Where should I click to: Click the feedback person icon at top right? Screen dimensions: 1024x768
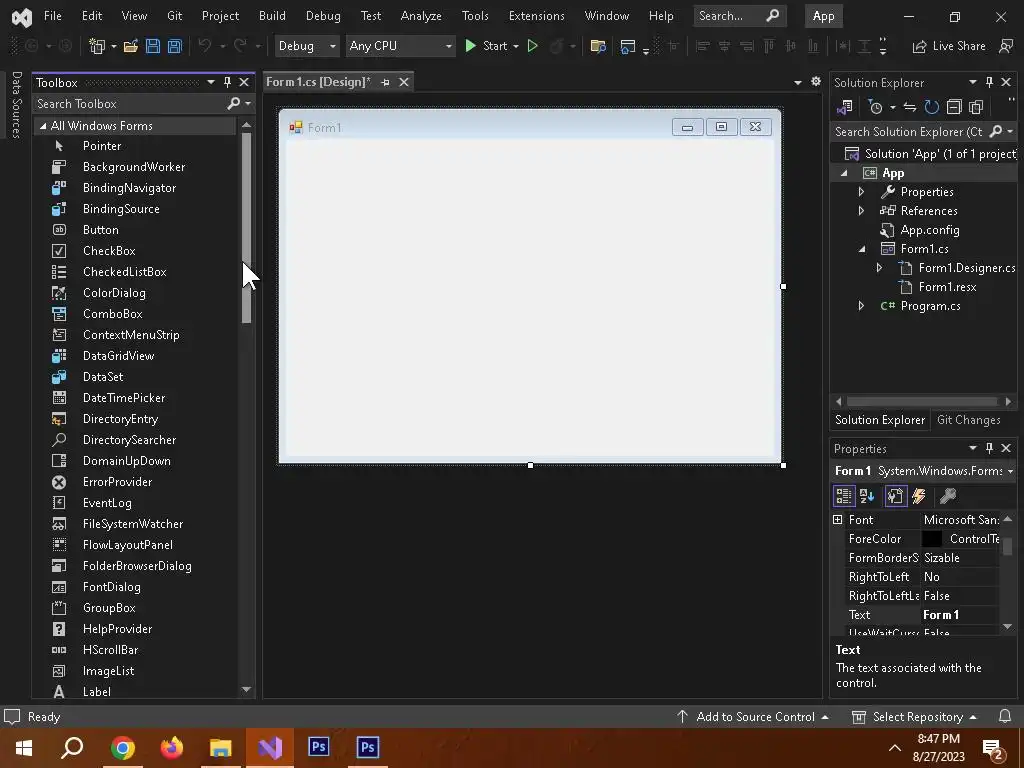coord(1006,46)
